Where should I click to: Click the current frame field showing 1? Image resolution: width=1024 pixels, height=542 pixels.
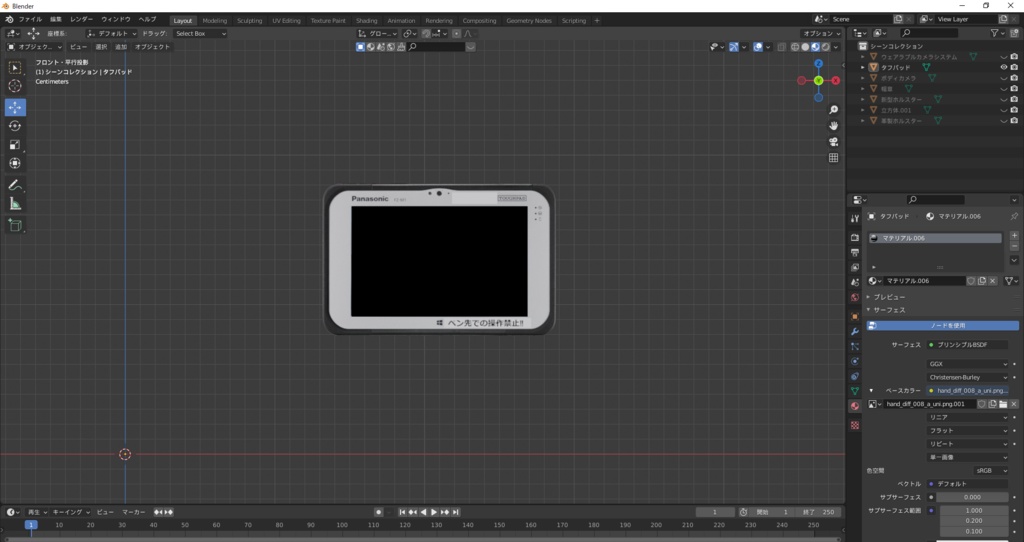pos(715,512)
